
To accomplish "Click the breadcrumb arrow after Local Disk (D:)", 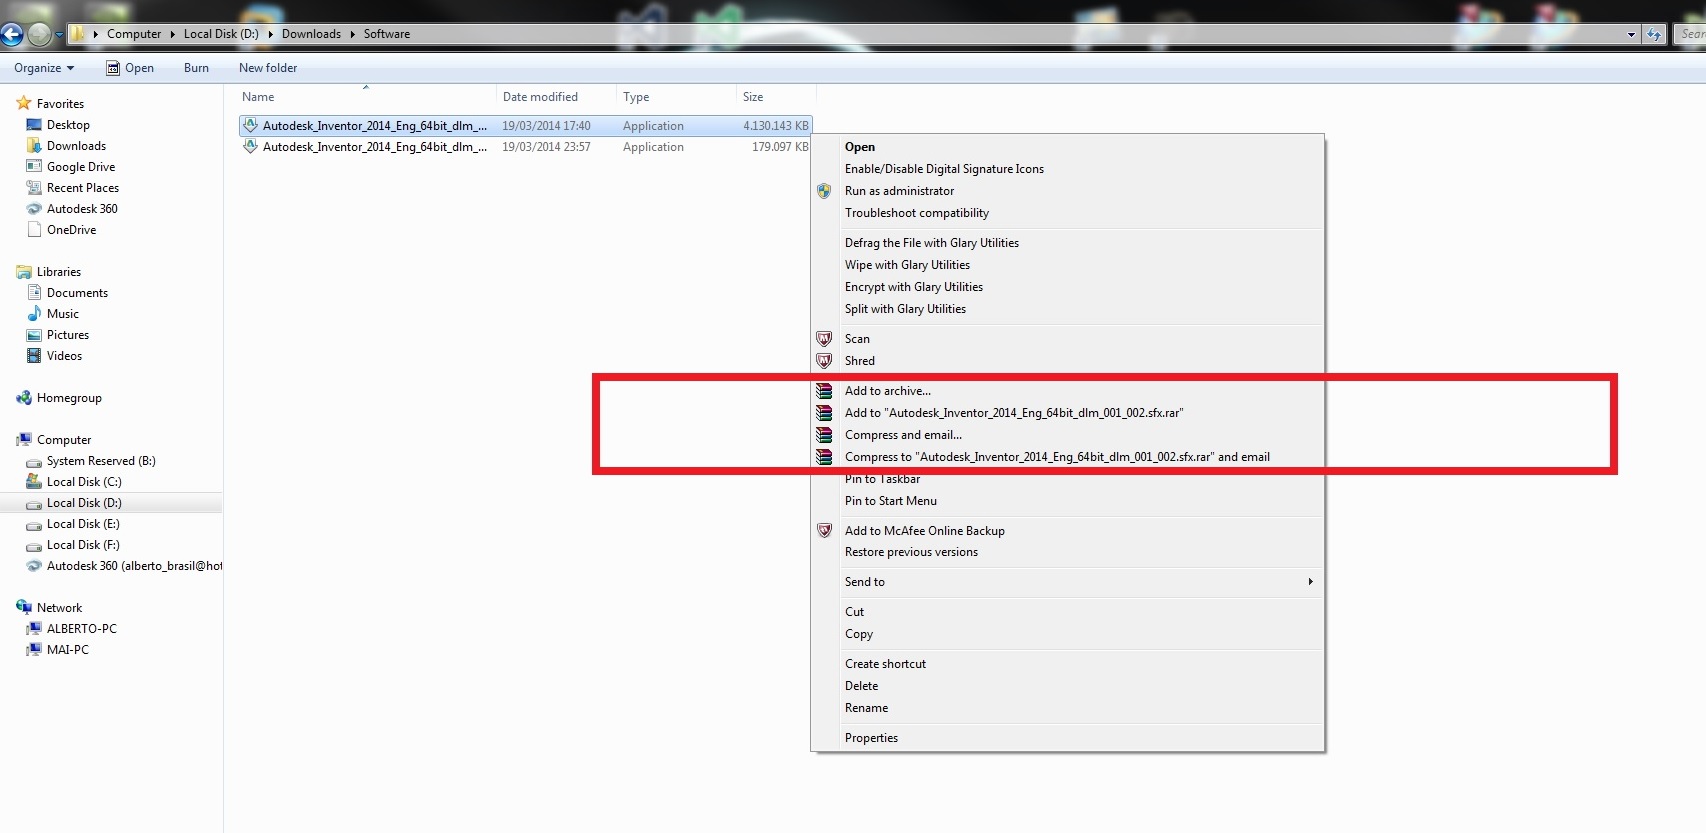I will tap(270, 34).
